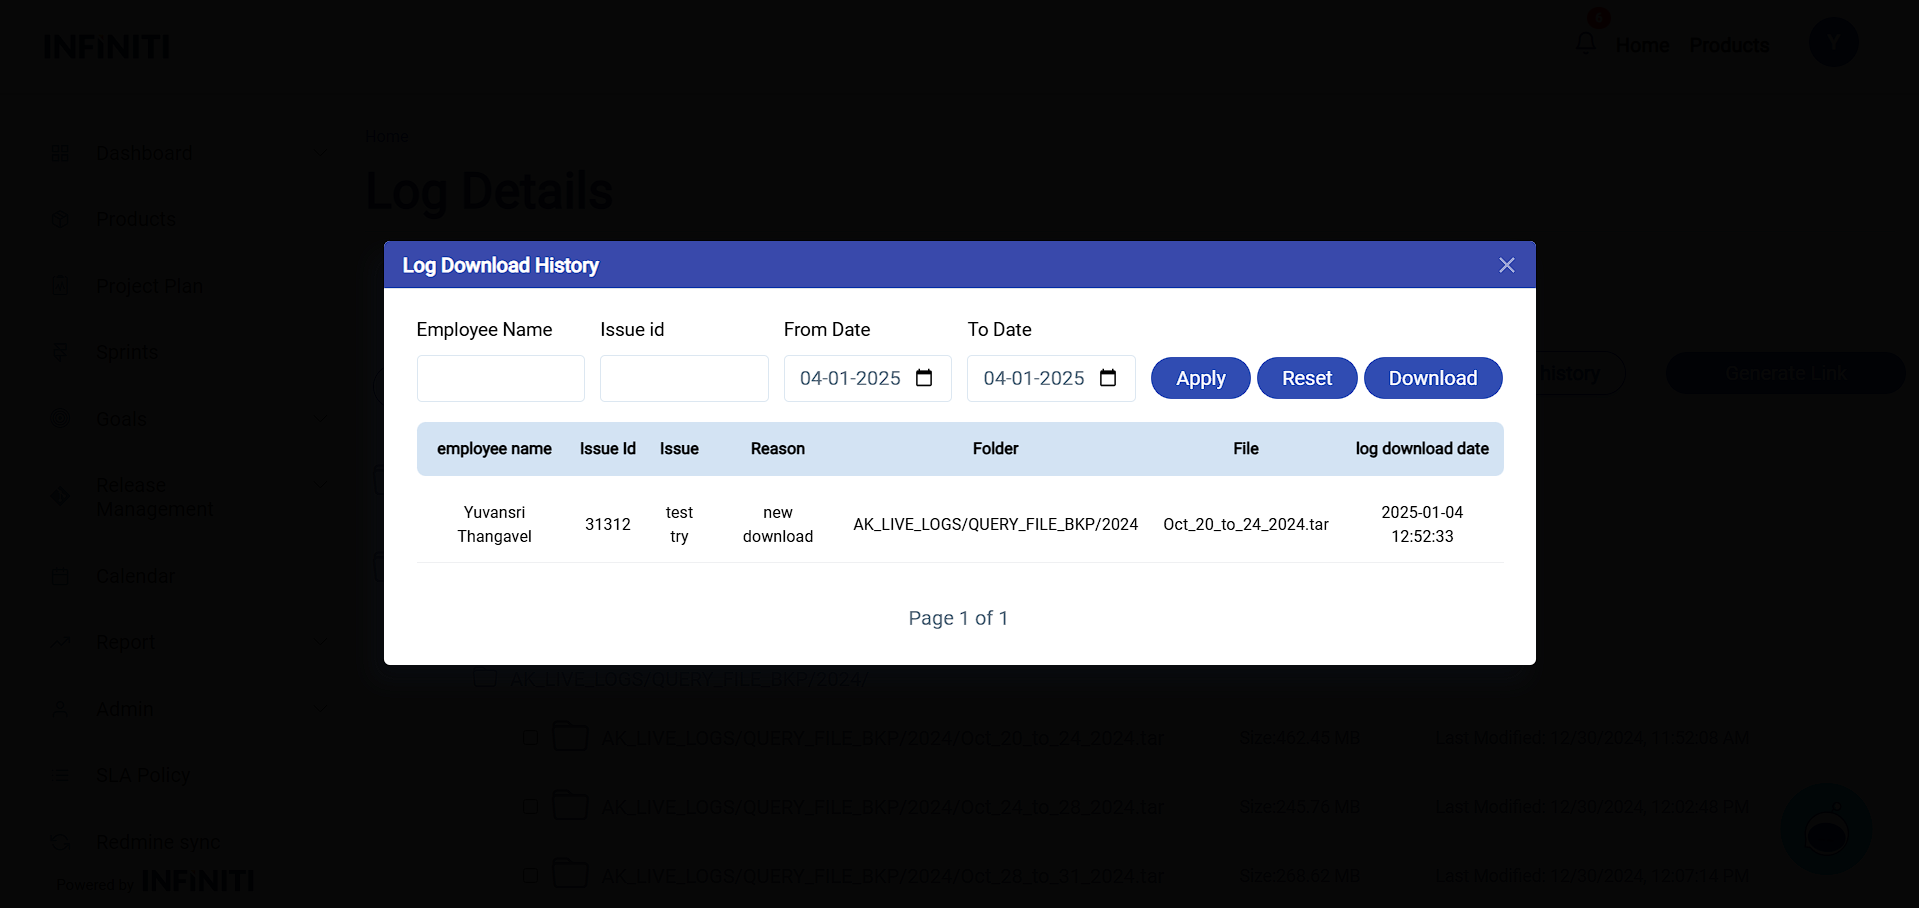Expand the Admin sidebar section arrow

(x=320, y=710)
